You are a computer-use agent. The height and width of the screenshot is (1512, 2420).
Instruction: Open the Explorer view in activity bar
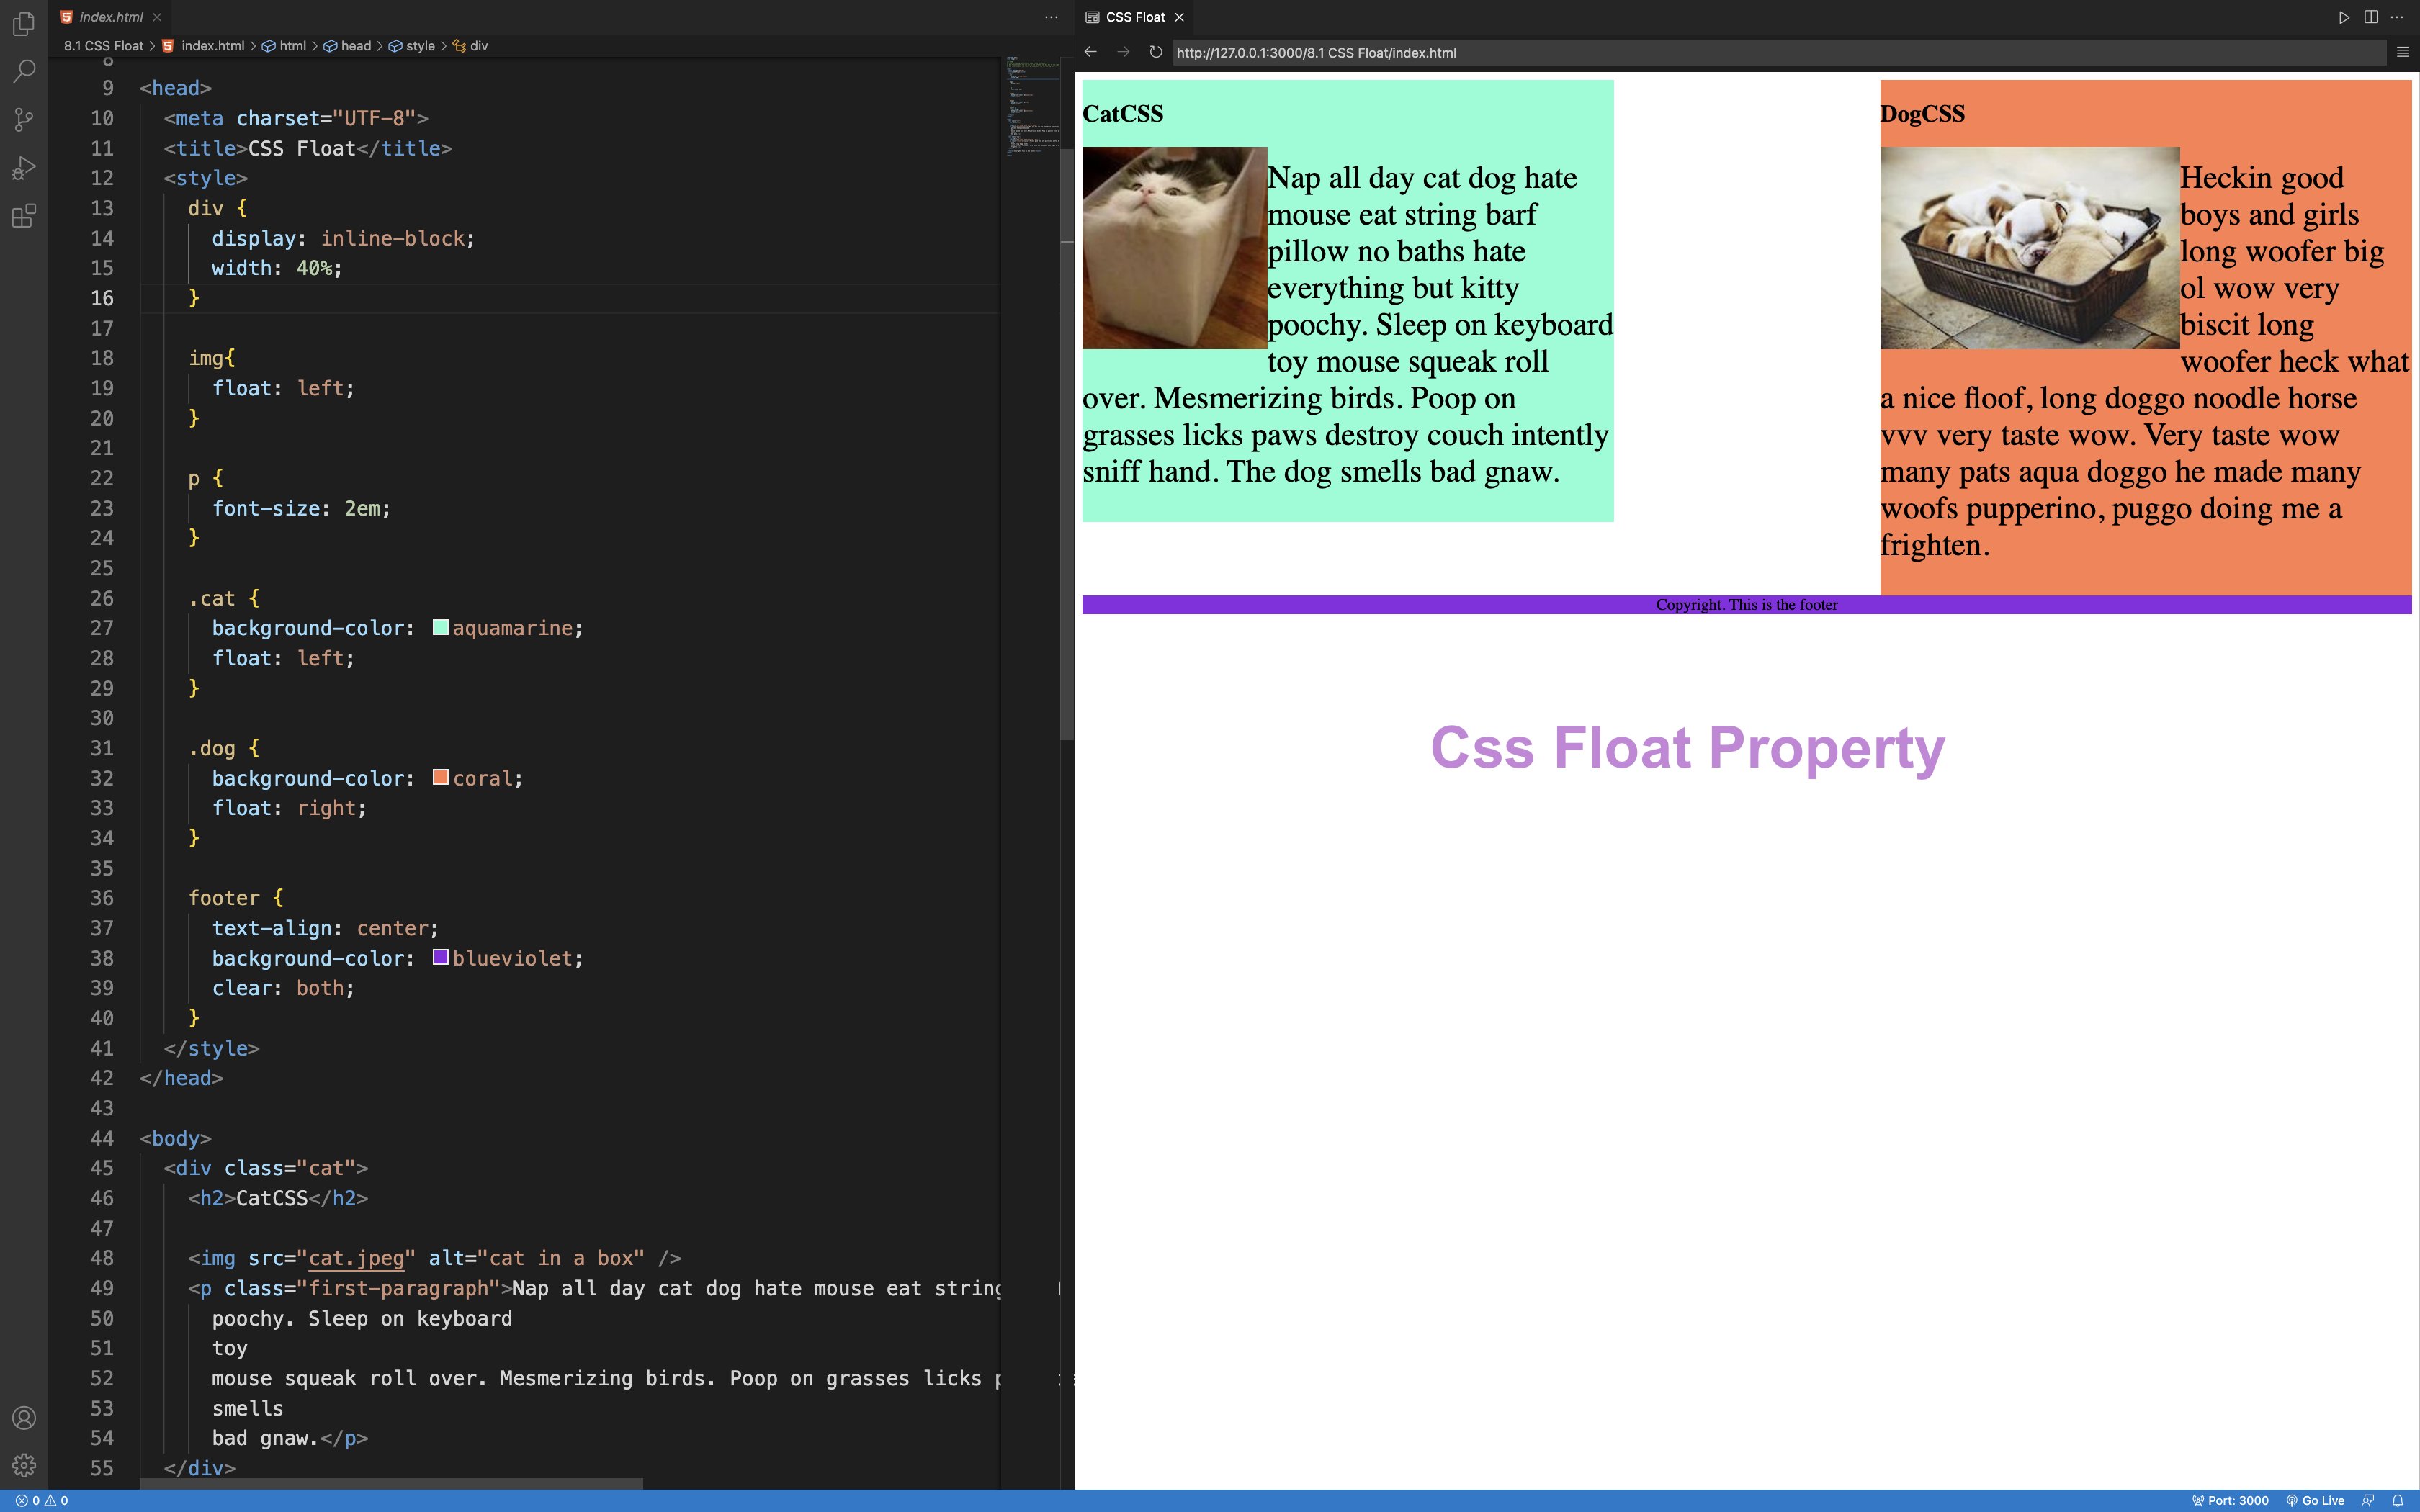[x=24, y=23]
